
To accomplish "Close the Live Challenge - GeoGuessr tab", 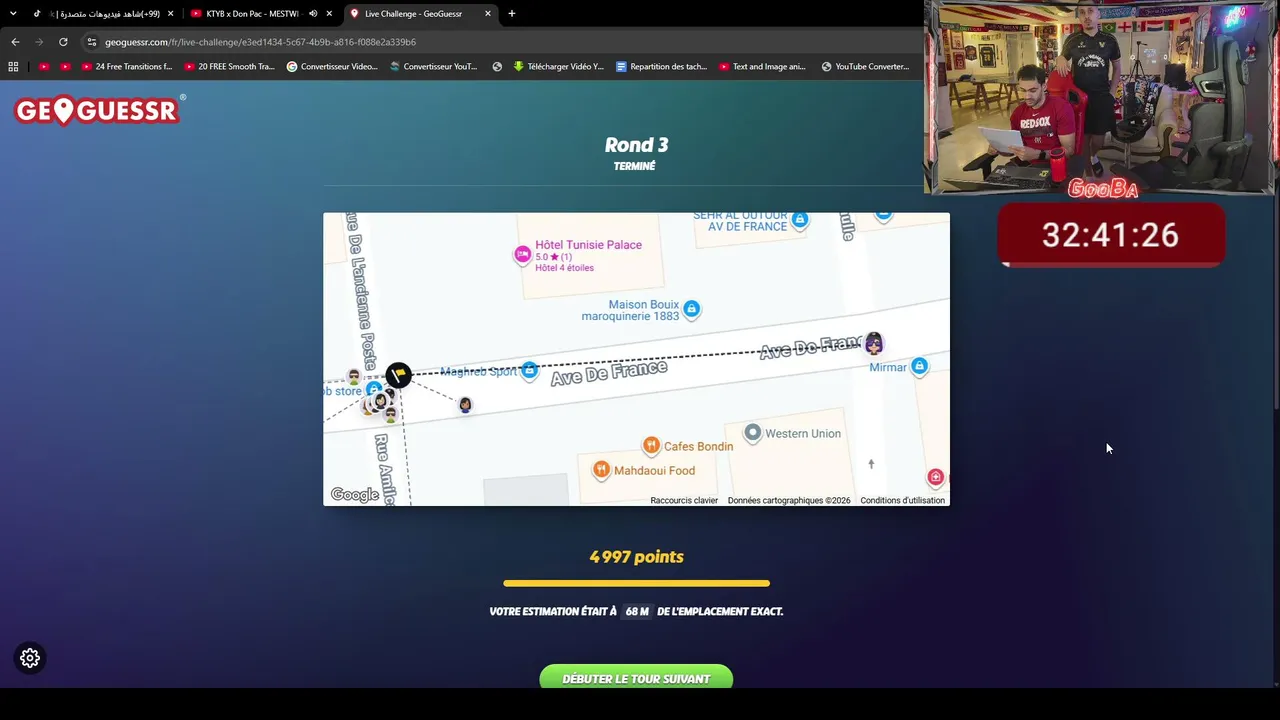I will click(x=488, y=14).
